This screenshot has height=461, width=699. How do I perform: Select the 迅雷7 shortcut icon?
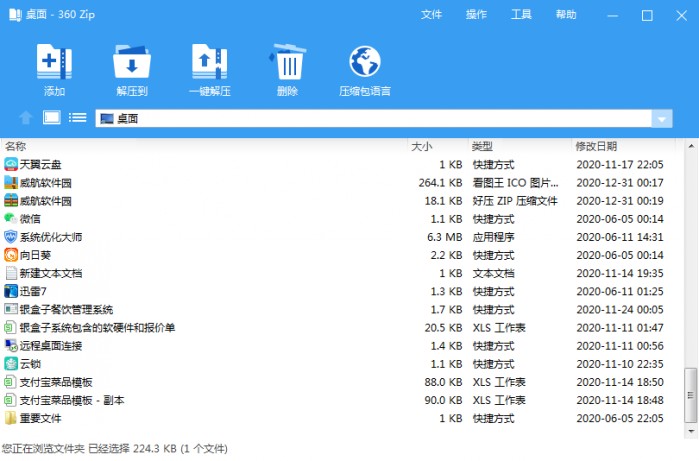tap(11, 291)
